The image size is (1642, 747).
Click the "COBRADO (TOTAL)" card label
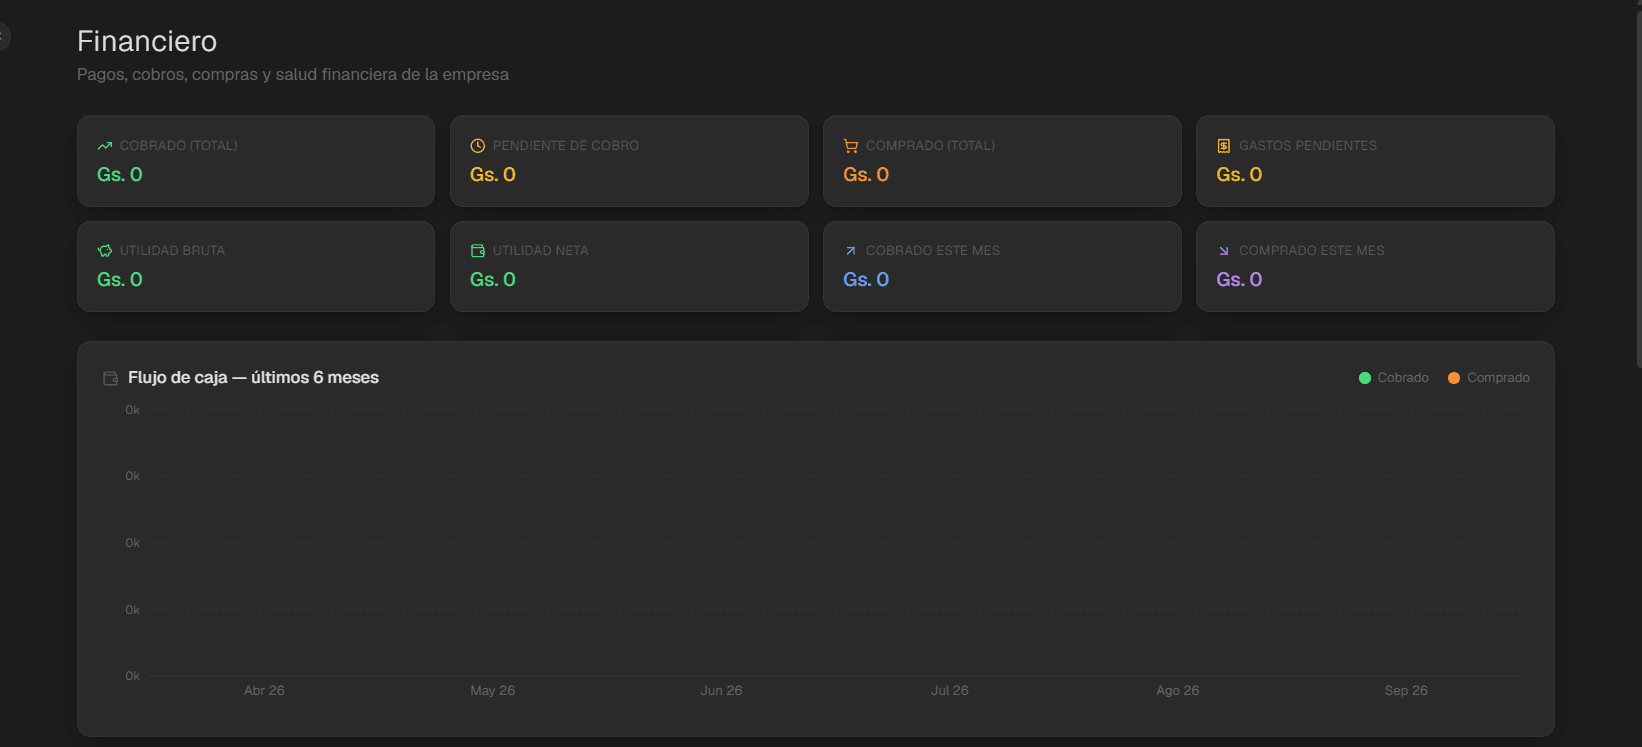[179, 146]
